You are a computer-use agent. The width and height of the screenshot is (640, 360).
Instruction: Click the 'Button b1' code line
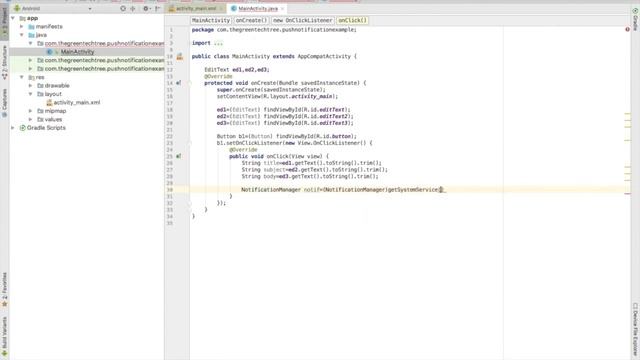[287, 136]
